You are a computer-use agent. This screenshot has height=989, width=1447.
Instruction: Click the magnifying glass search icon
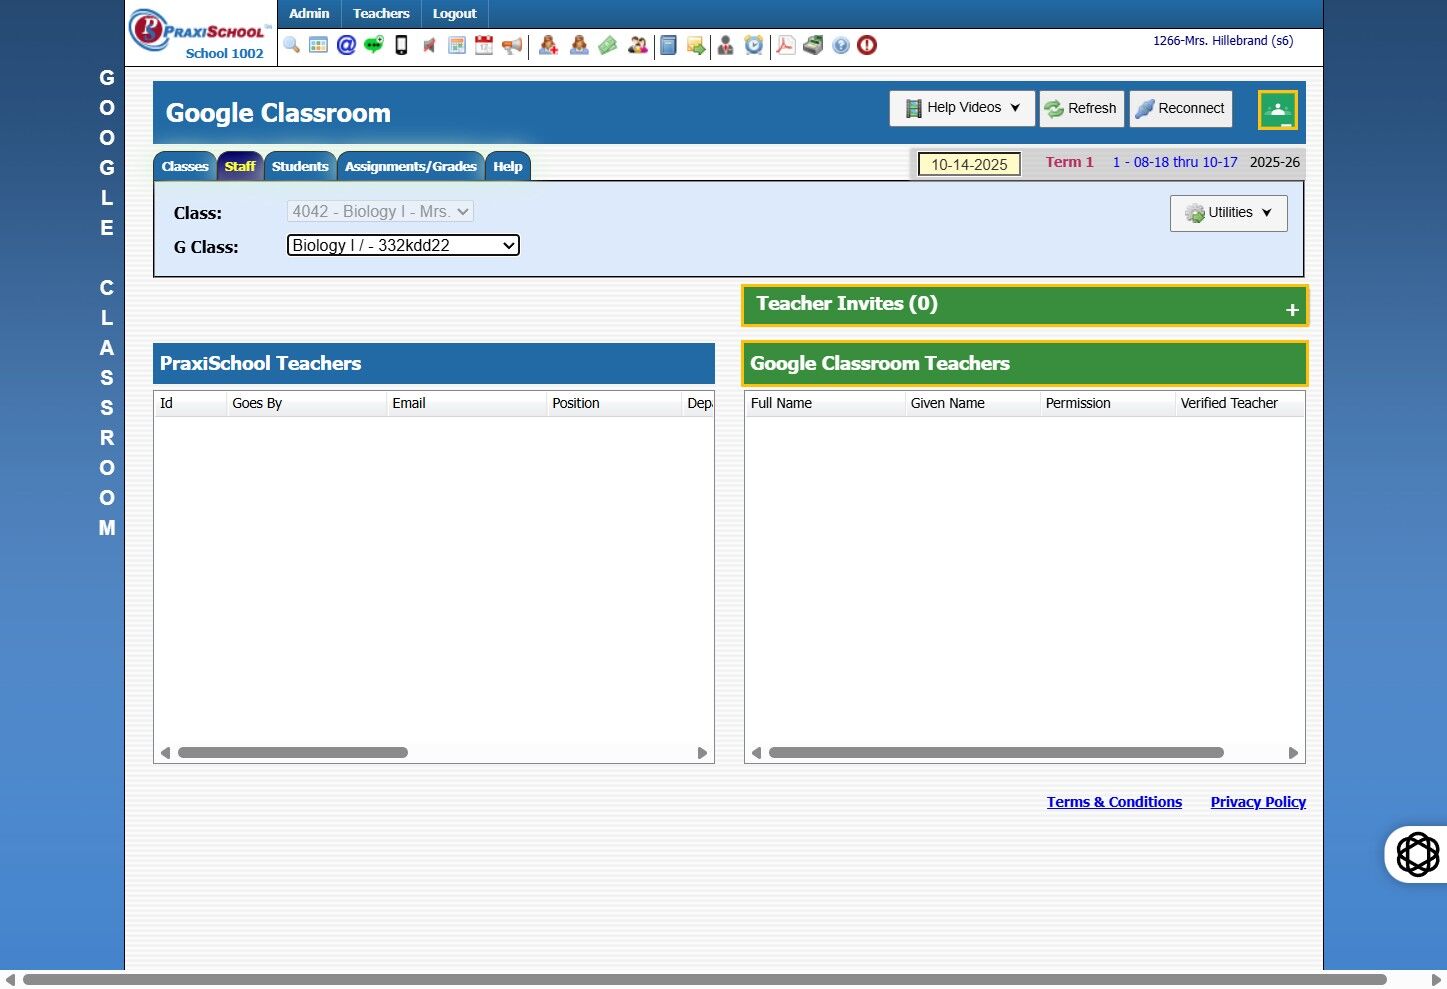tap(291, 45)
